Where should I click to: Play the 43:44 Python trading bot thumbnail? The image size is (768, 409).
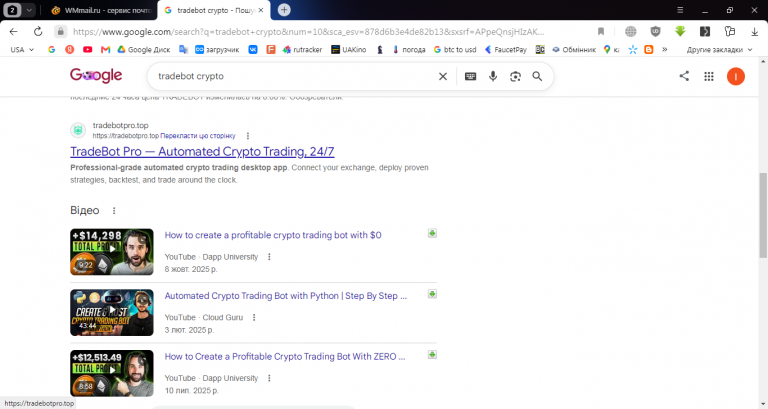112,313
